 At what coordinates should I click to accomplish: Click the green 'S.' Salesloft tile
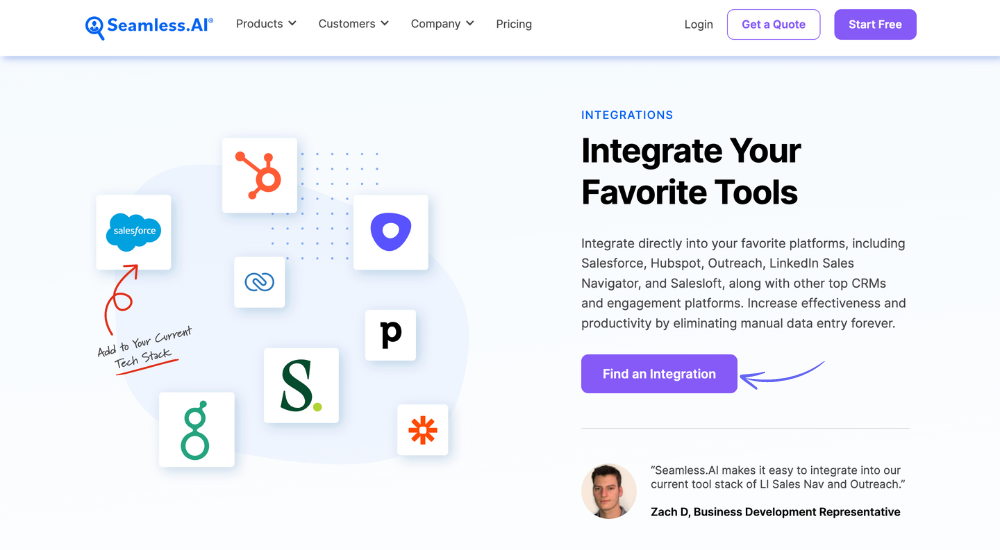point(301,385)
